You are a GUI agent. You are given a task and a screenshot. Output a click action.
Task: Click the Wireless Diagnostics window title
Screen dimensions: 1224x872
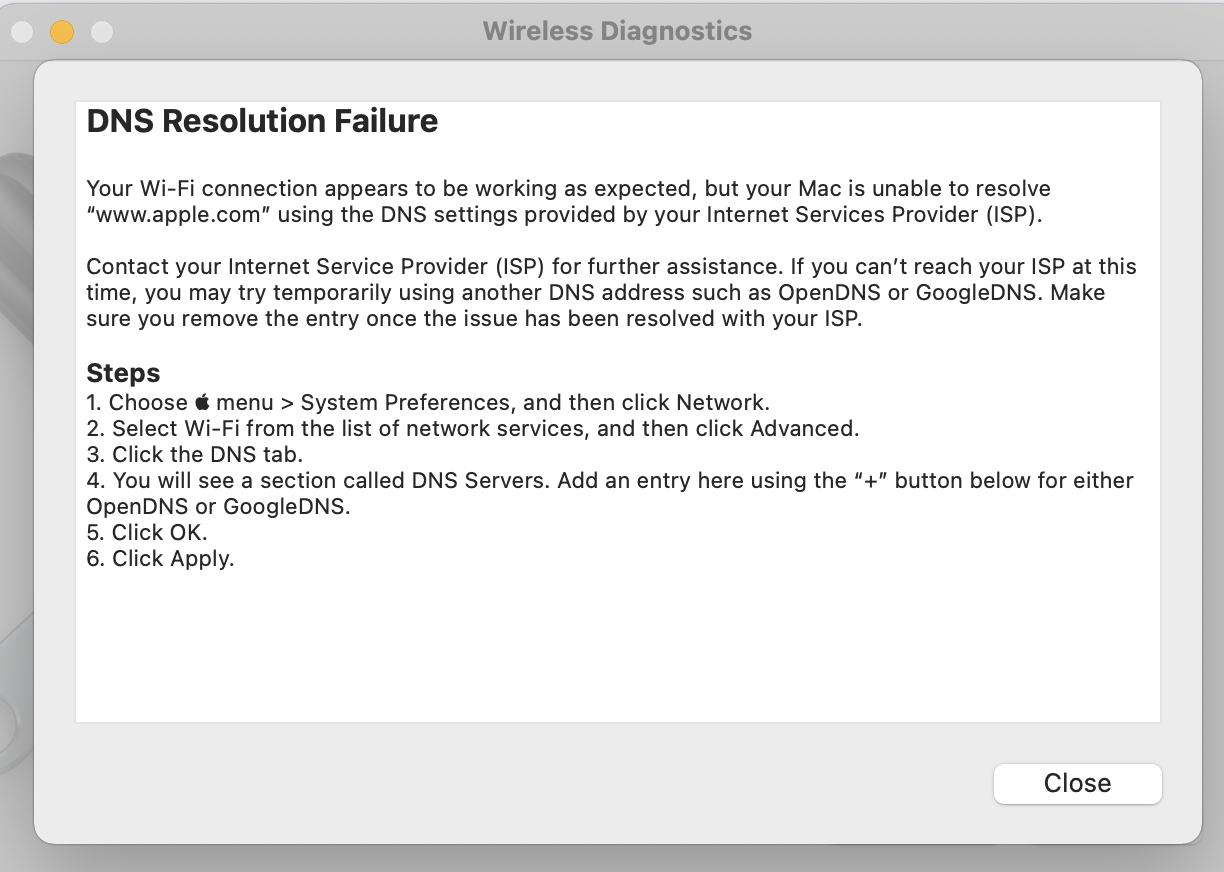pyautogui.click(x=617, y=31)
